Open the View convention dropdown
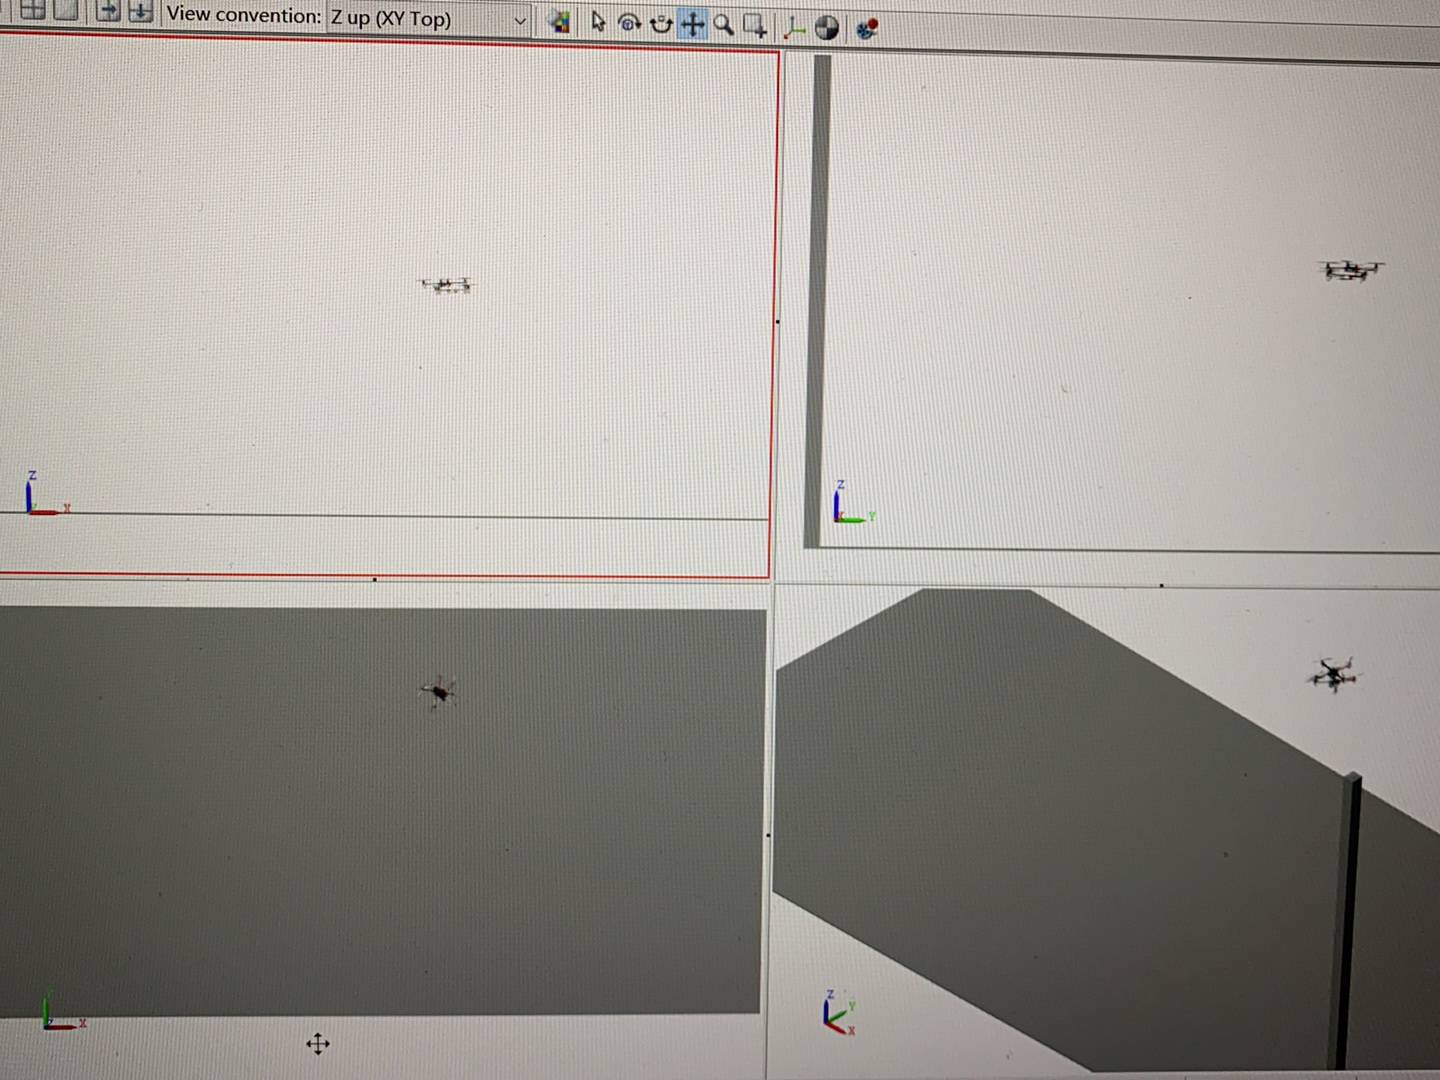 coord(519,20)
